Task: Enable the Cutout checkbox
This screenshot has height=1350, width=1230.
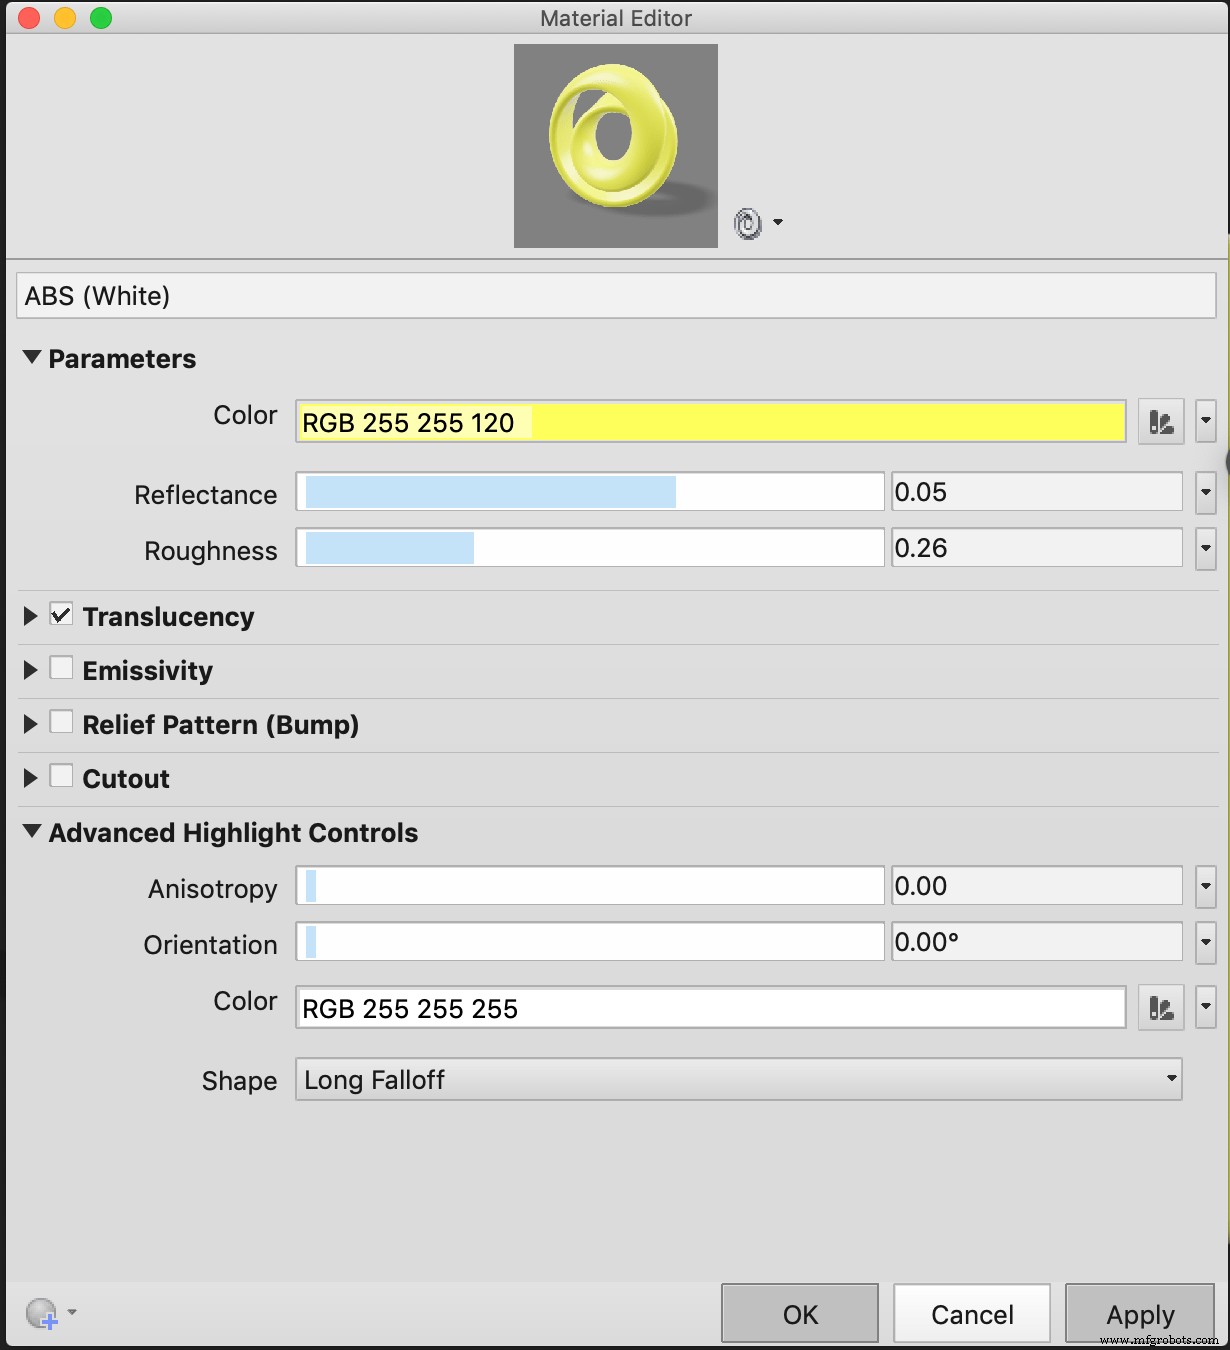Action: pos(61,777)
